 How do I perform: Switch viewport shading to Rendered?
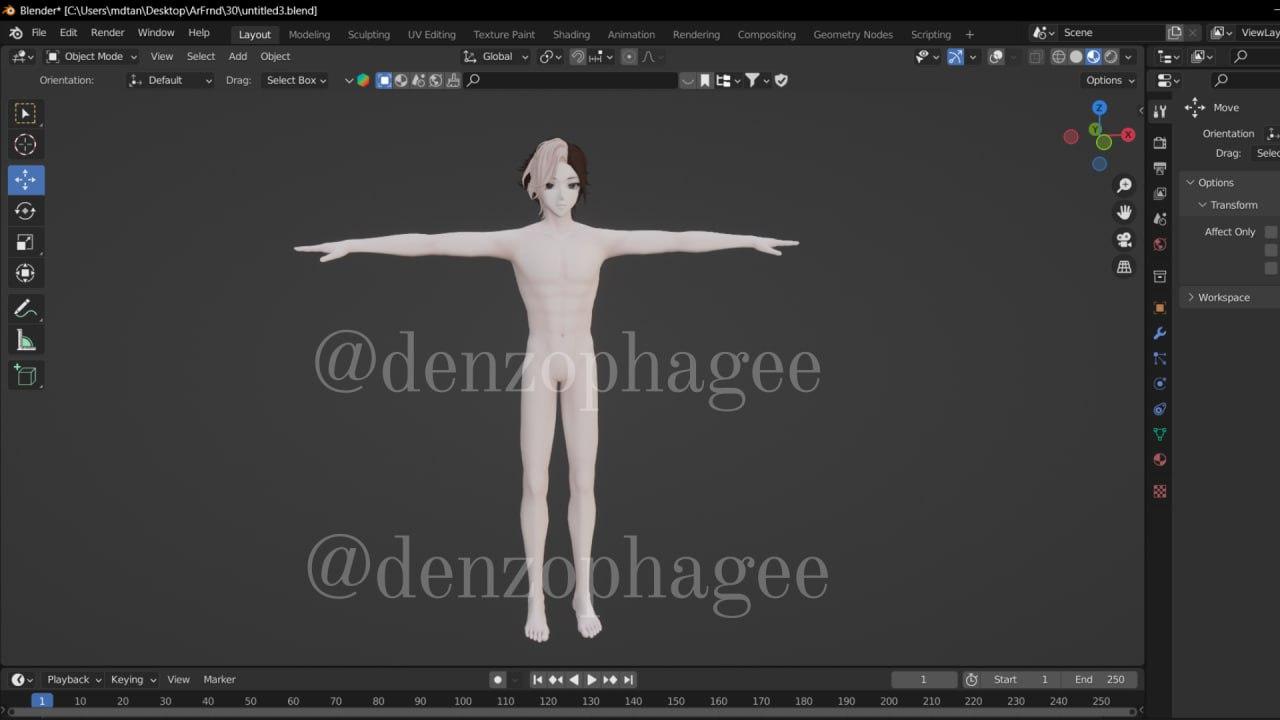point(1111,57)
